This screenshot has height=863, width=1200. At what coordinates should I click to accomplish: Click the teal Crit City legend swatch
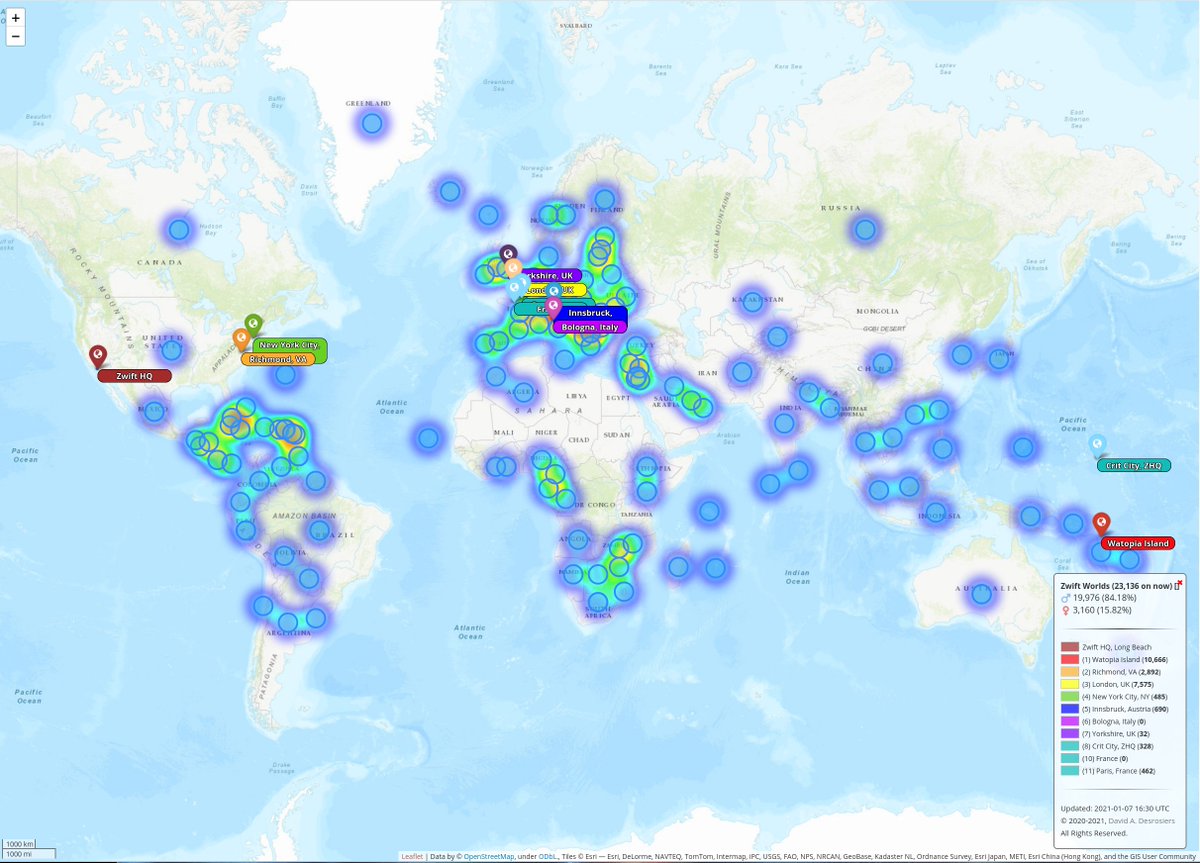(1070, 746)
